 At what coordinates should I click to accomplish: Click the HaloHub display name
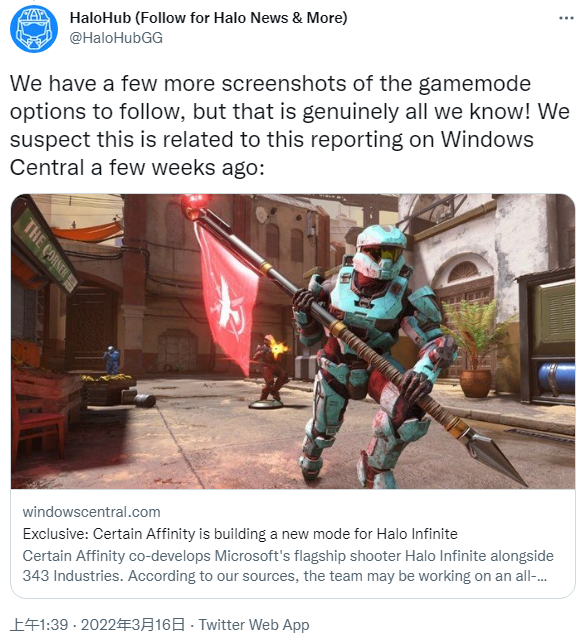pyautogui.click(x=208, y=18)
